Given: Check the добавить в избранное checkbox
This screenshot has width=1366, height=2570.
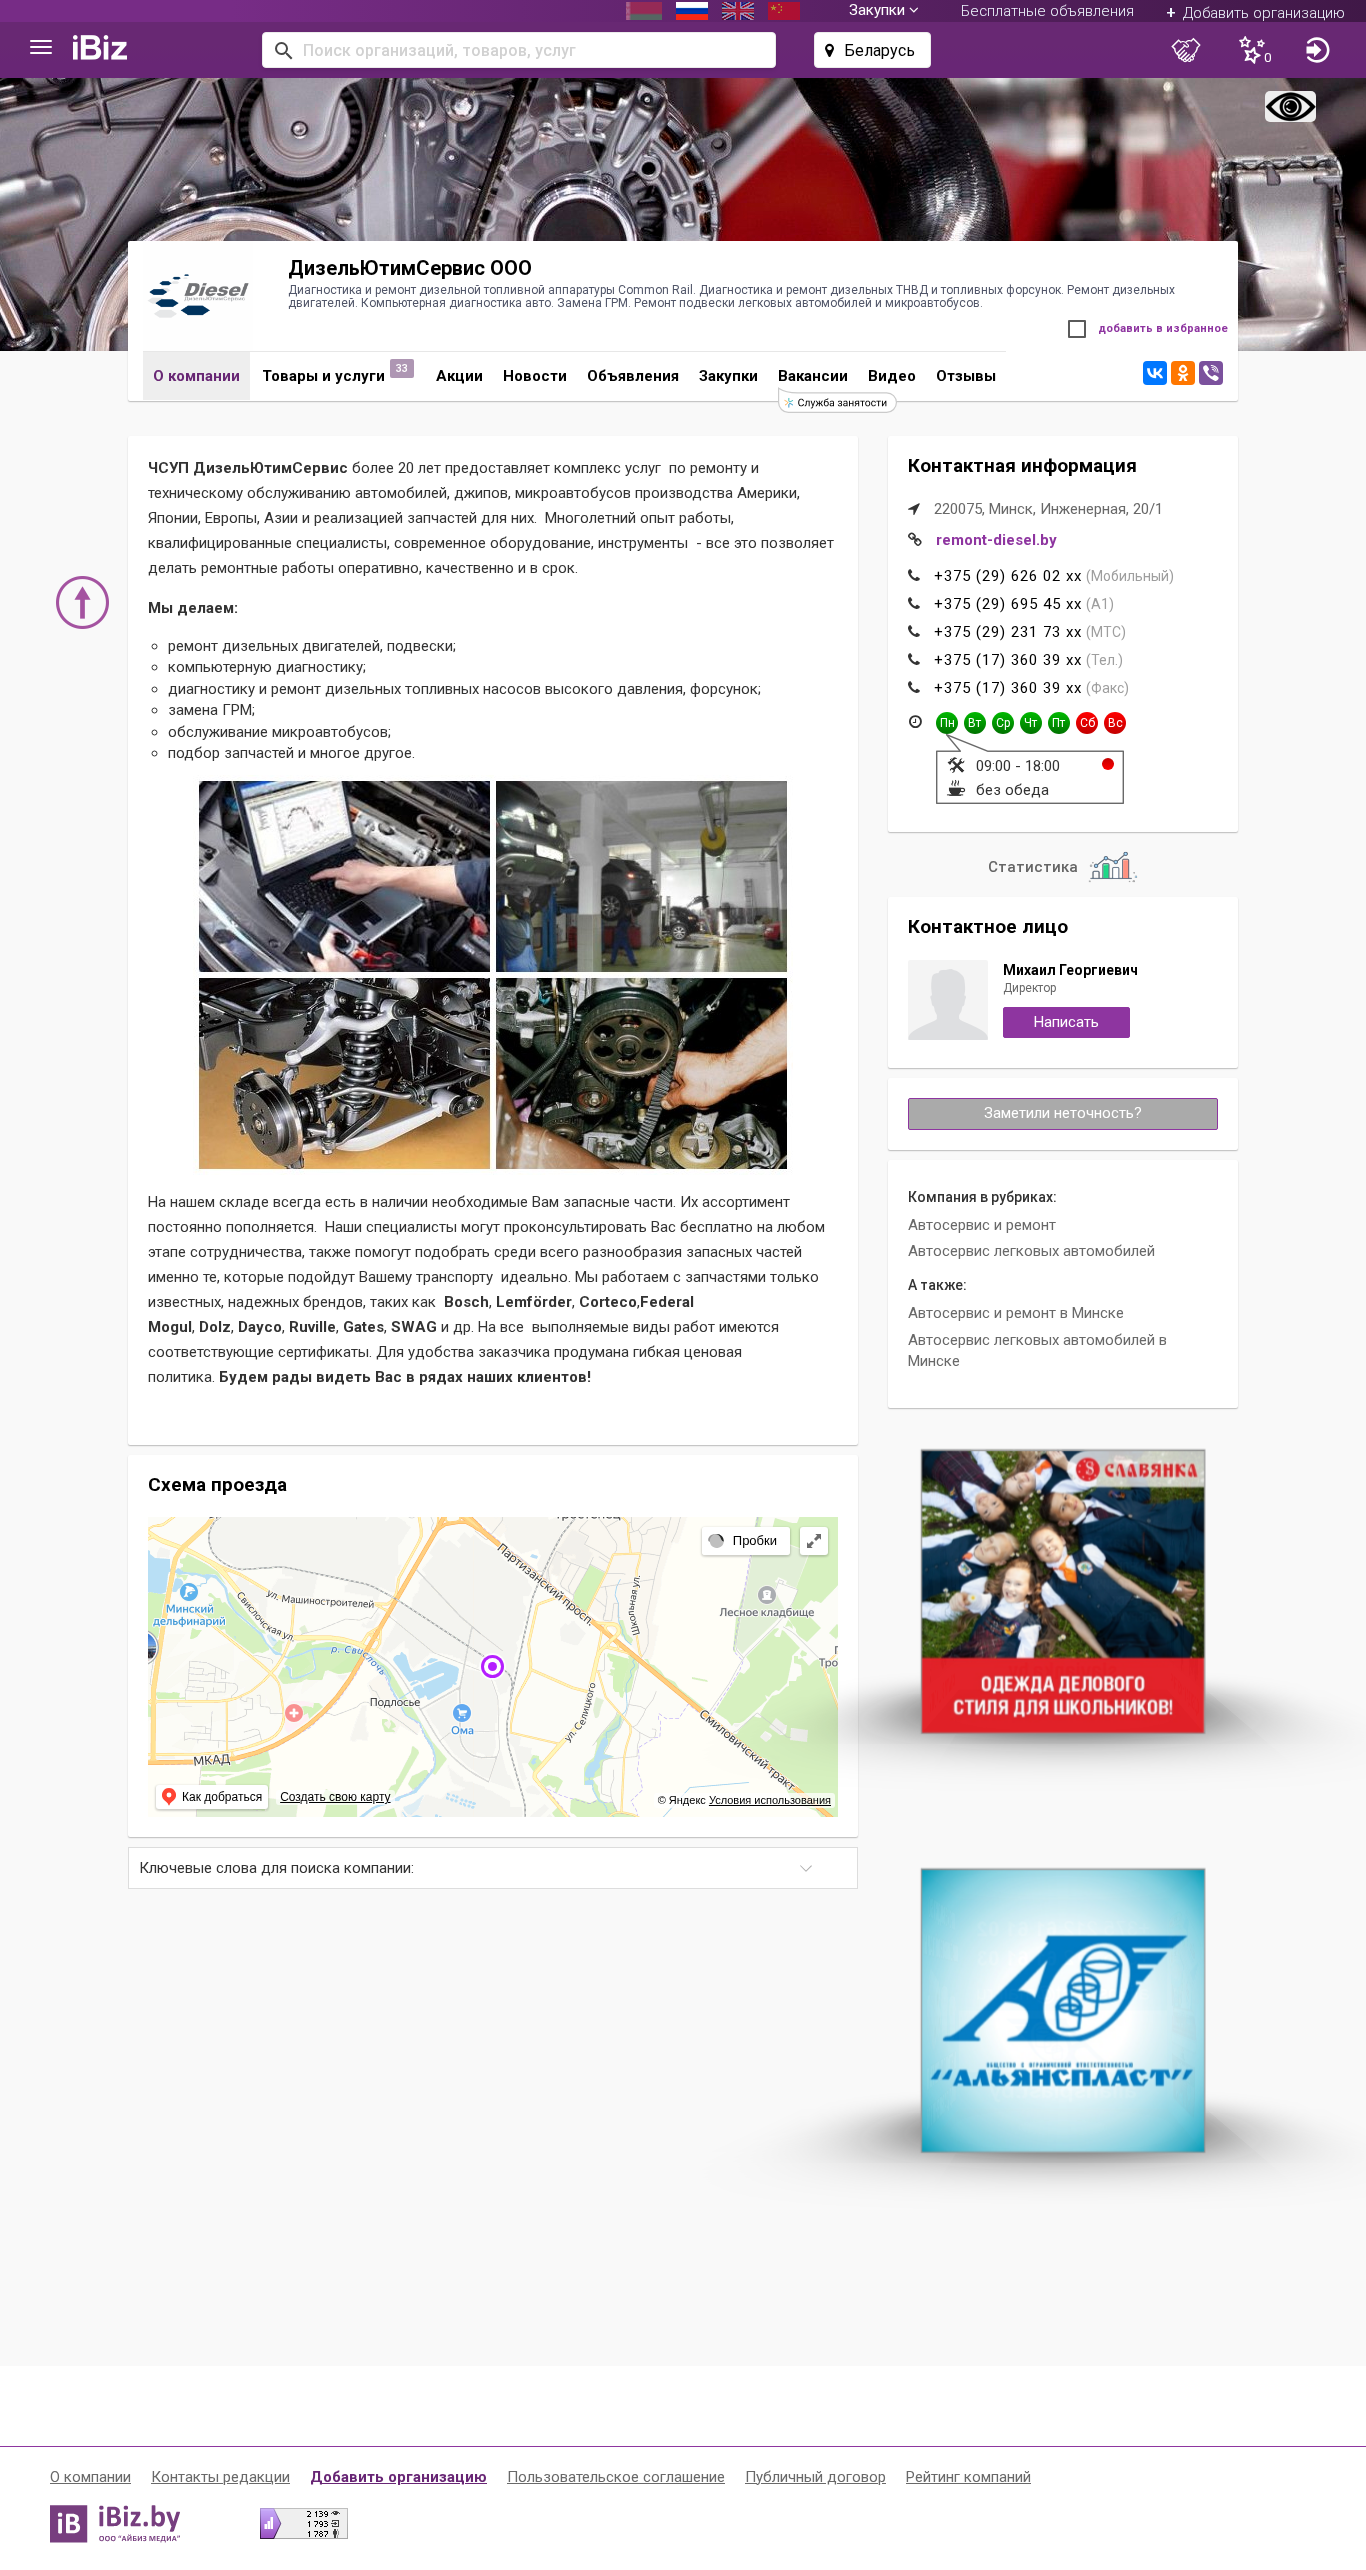Looking at the screenshot, I should tap(1077, 329).
